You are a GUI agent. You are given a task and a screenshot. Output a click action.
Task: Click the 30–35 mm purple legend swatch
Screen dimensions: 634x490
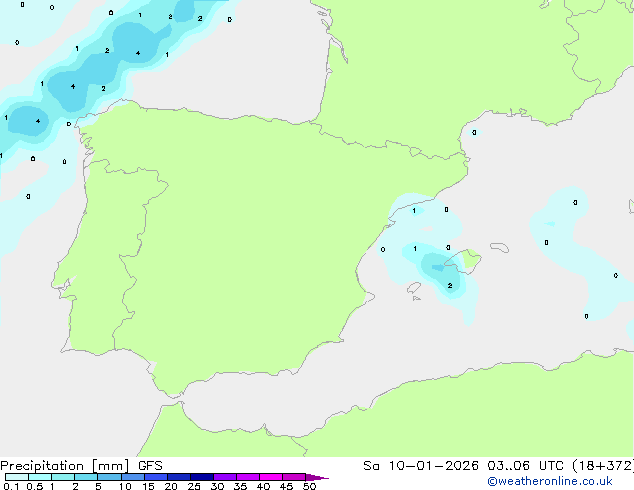pos(225,477)
